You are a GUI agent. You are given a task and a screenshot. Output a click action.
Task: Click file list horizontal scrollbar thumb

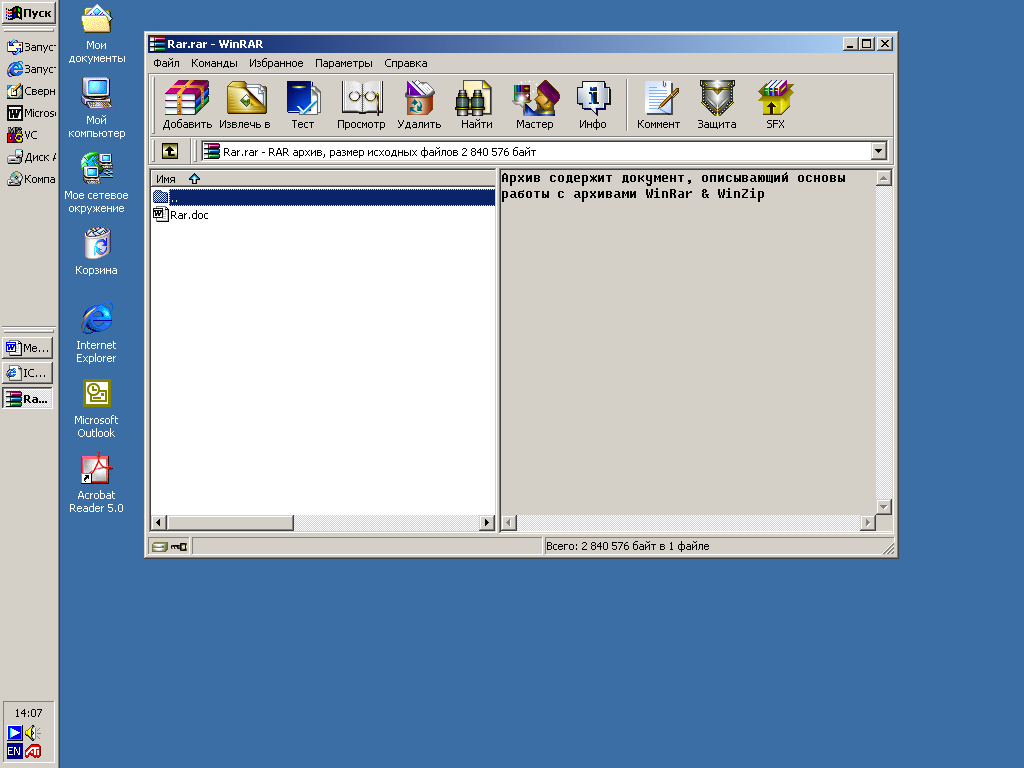[230, 522]
